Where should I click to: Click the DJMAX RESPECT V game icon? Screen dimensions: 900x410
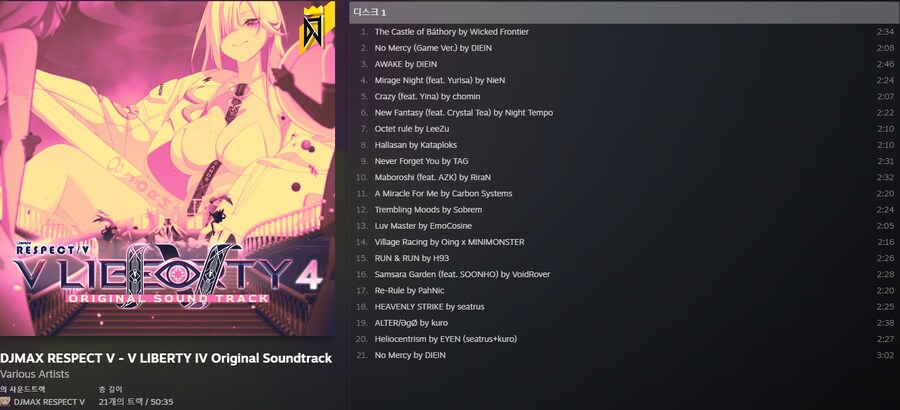(5, 402)
